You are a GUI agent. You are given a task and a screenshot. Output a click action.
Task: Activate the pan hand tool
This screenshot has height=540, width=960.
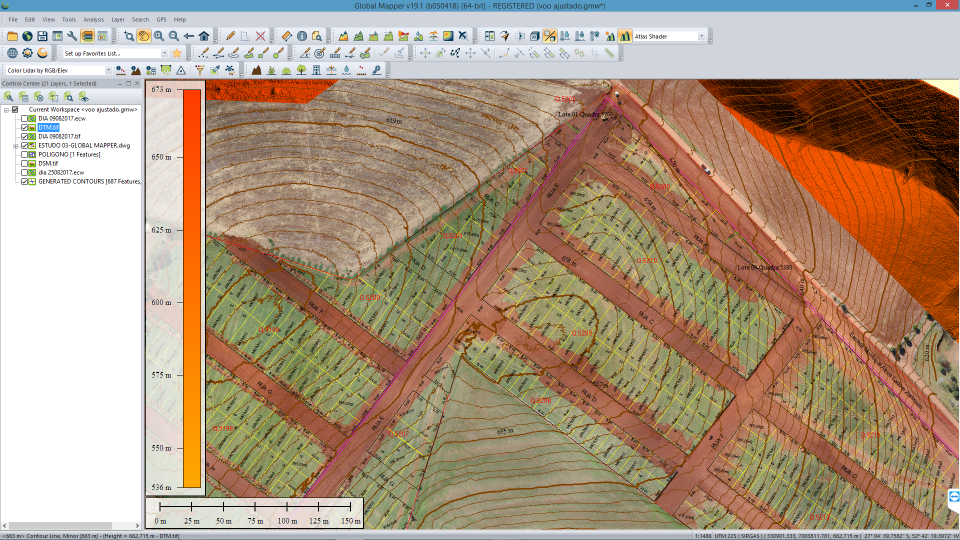coord(144,36)
